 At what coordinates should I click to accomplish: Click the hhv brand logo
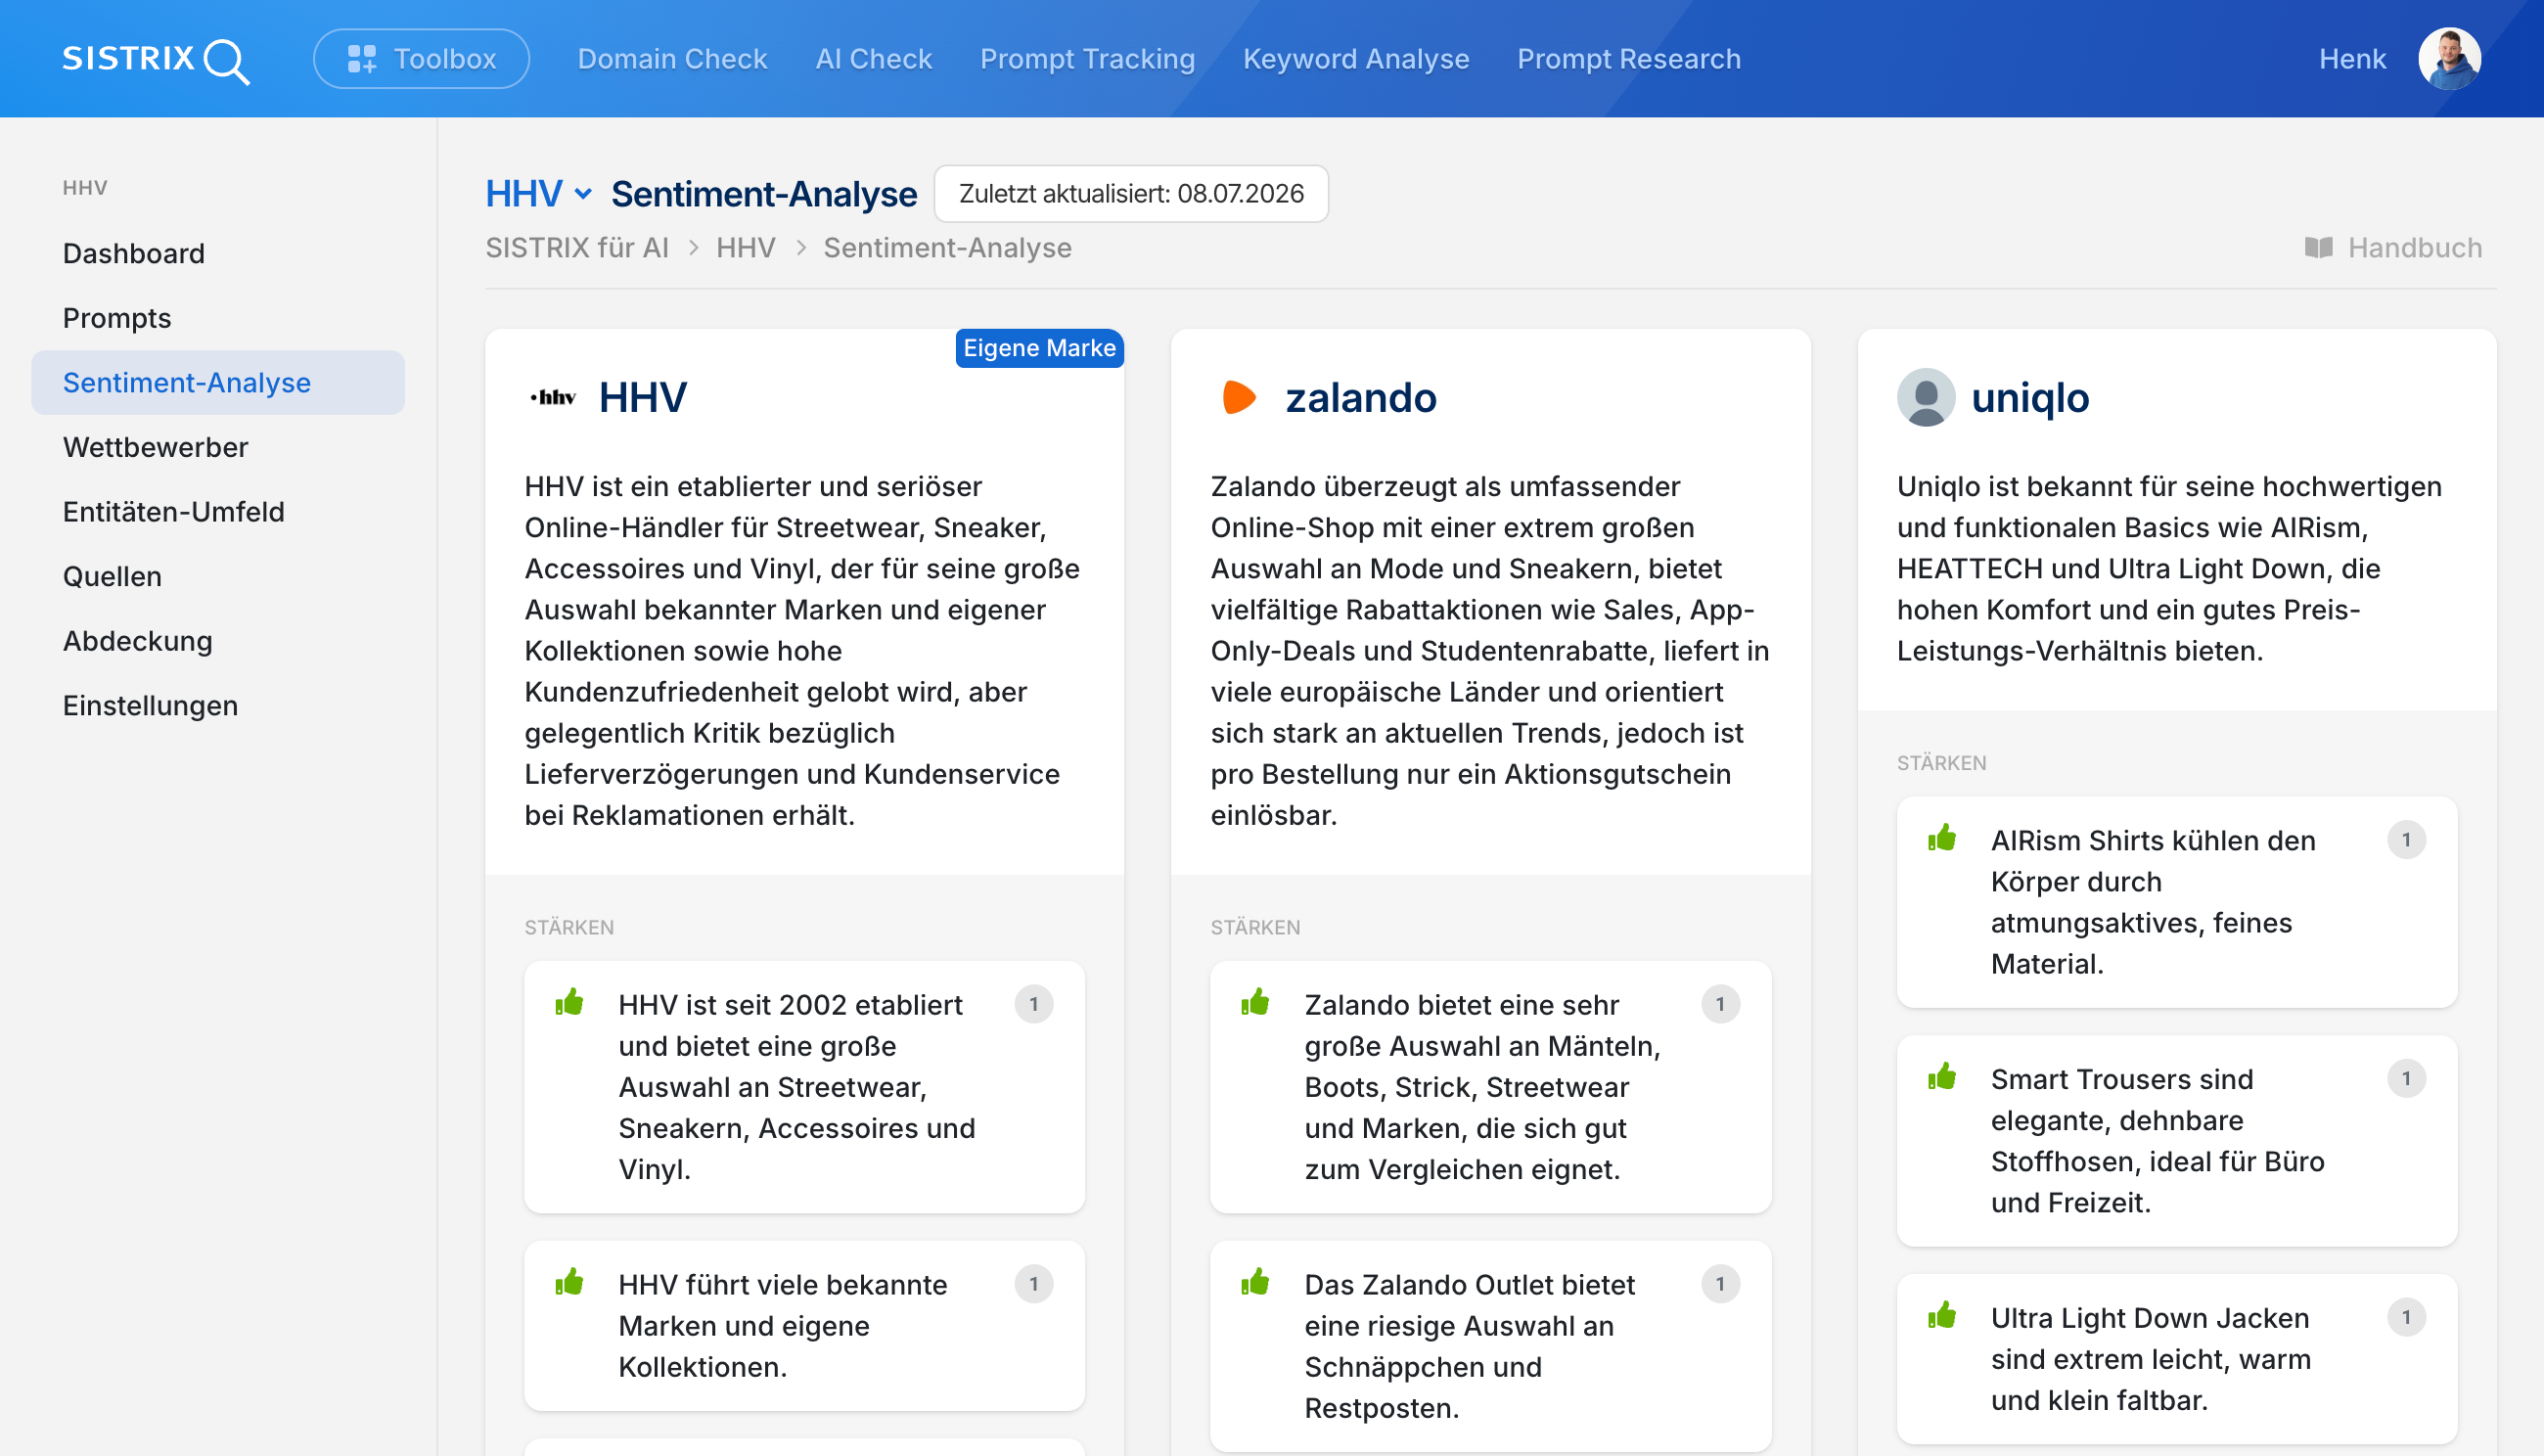[553, 398]
